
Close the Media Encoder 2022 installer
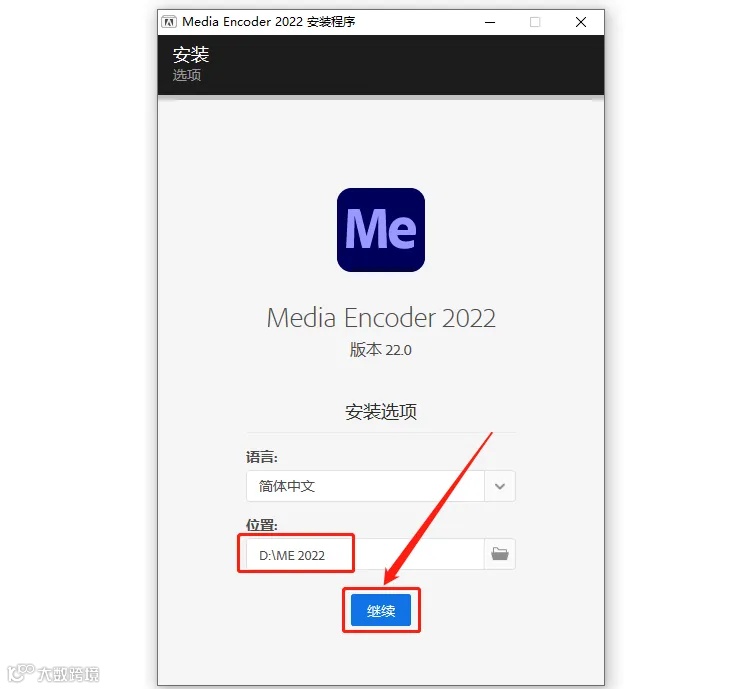point(581,22)
